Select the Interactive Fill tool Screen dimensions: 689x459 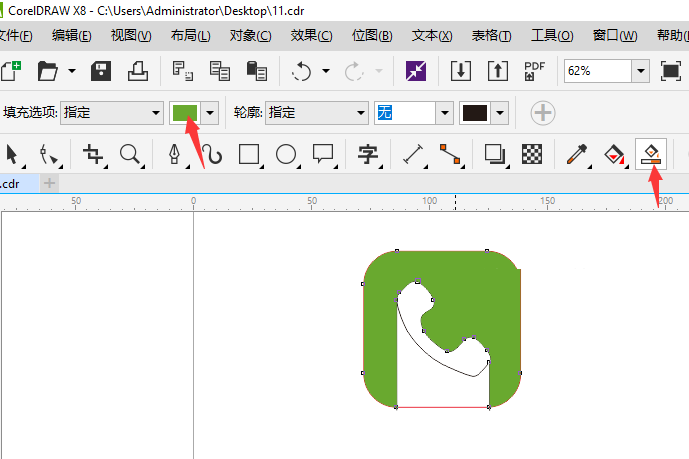614,155
